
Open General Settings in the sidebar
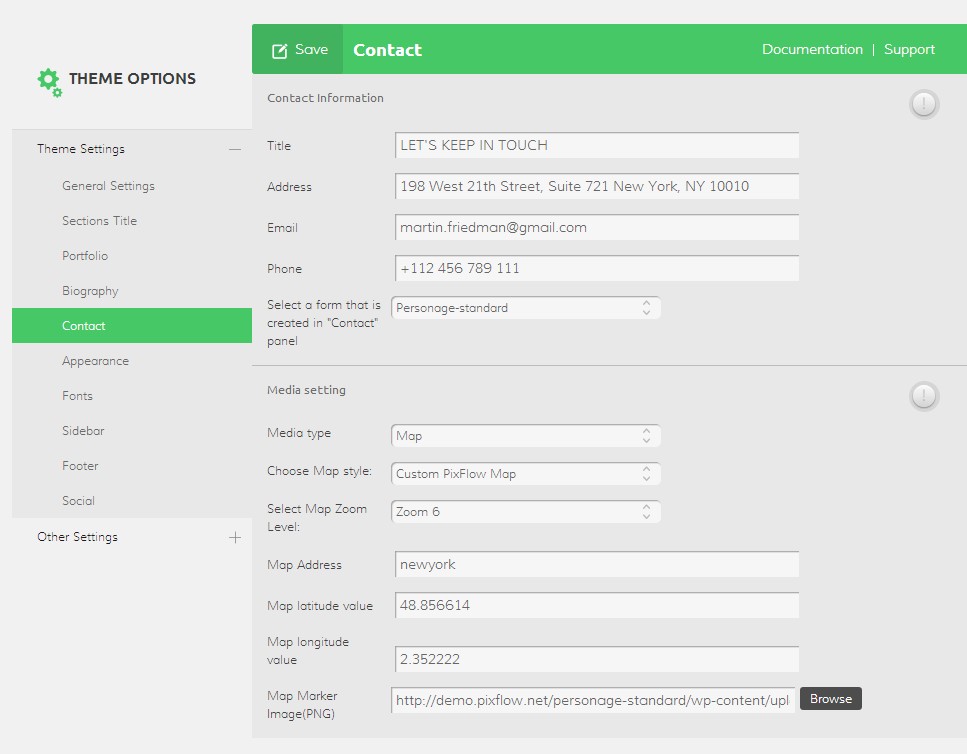(x=108, y=186)
